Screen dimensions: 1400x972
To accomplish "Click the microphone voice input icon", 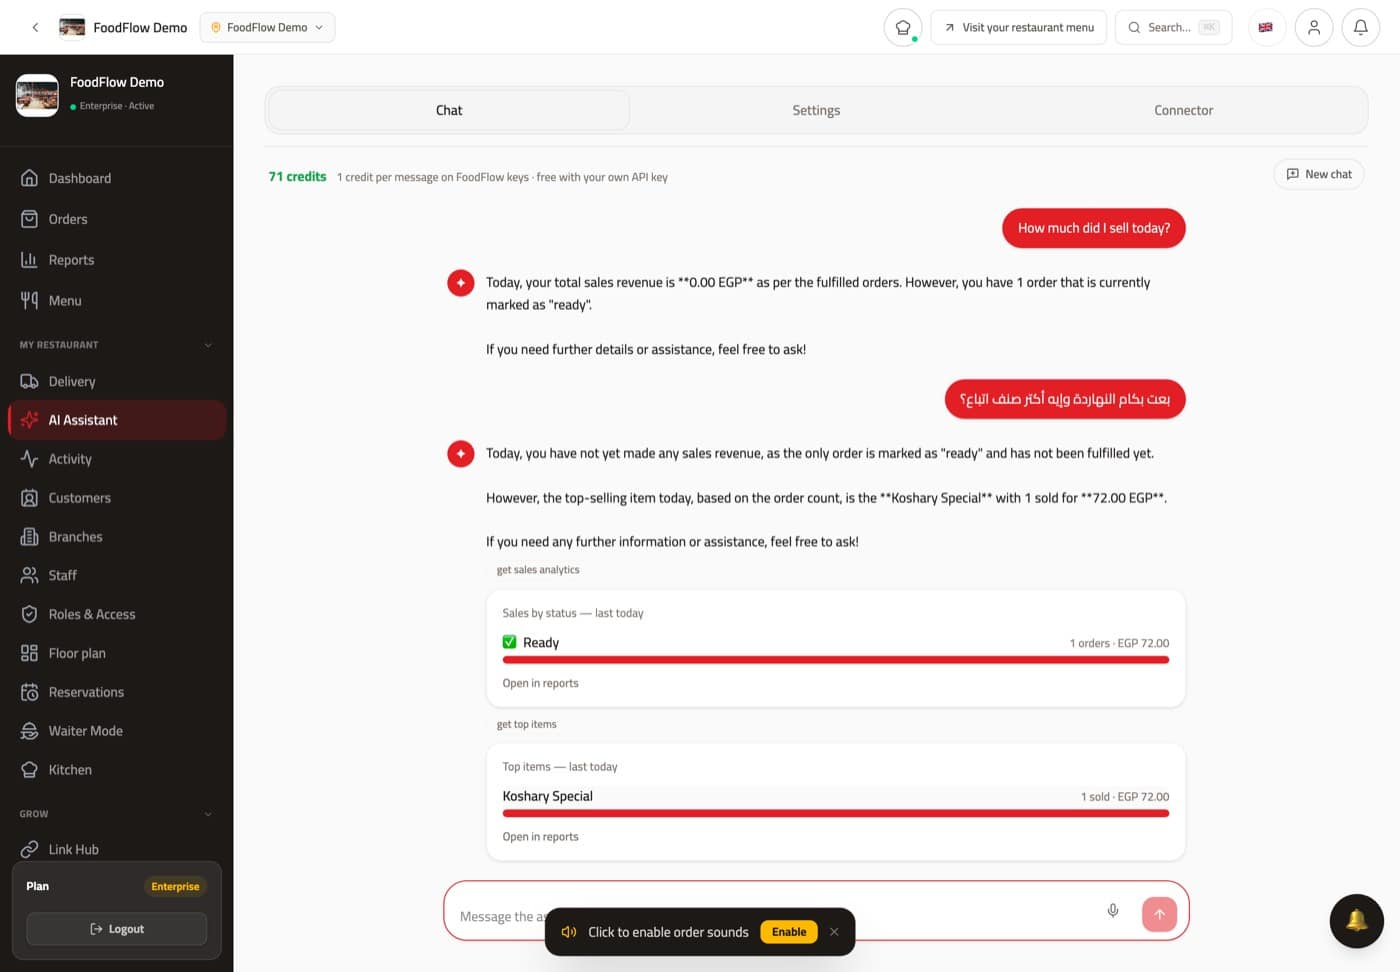I will click(1113, 910).
